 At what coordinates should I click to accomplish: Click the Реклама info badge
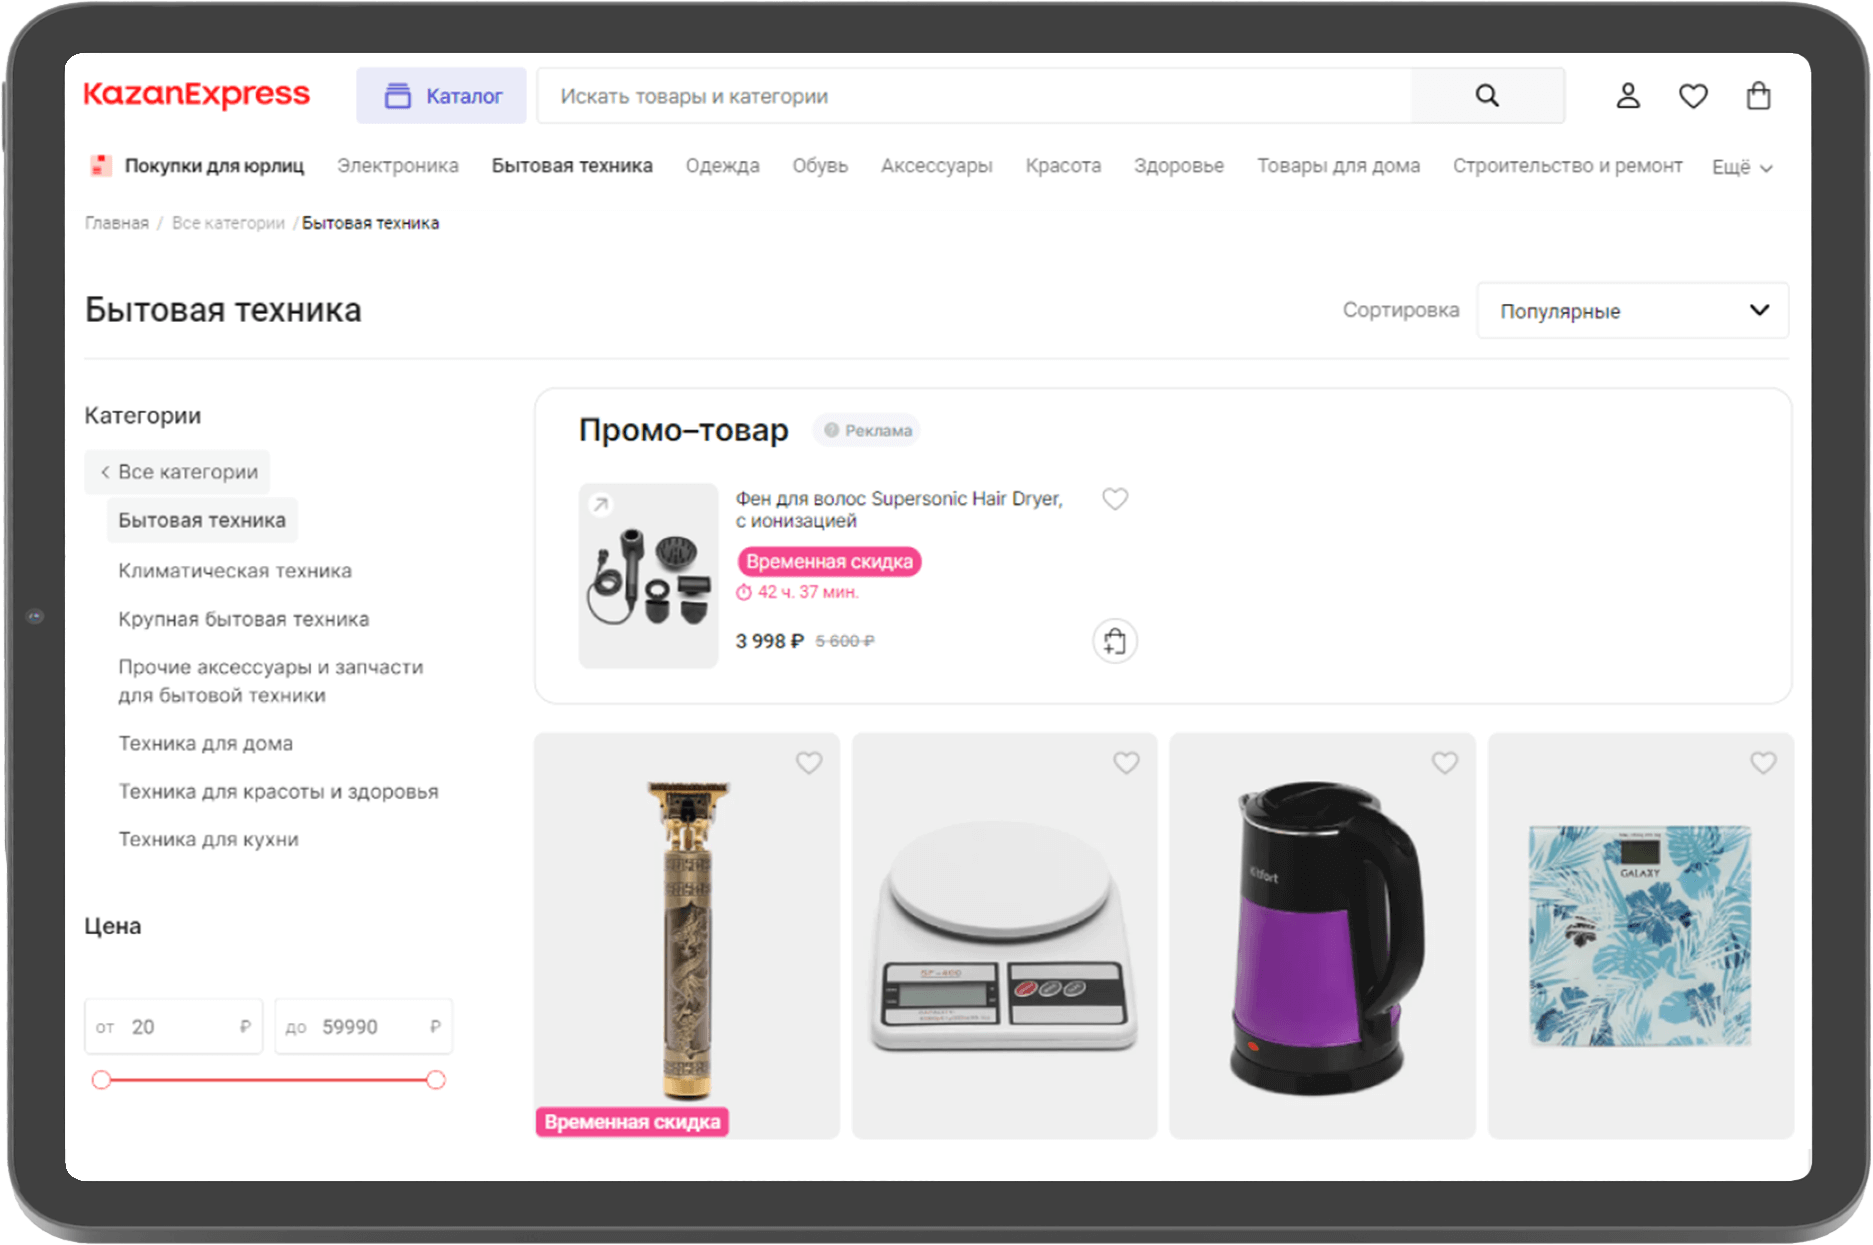tap(867, 430)
